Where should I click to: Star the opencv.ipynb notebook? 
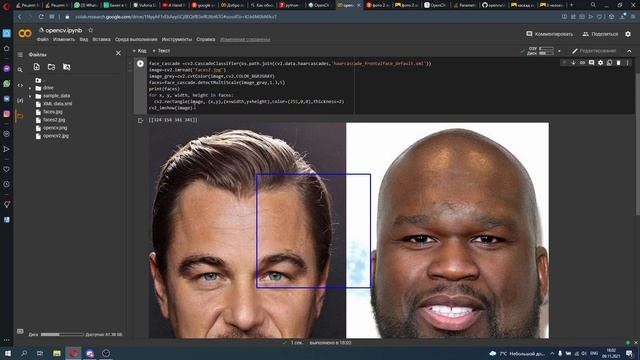(x=91, y=30)
